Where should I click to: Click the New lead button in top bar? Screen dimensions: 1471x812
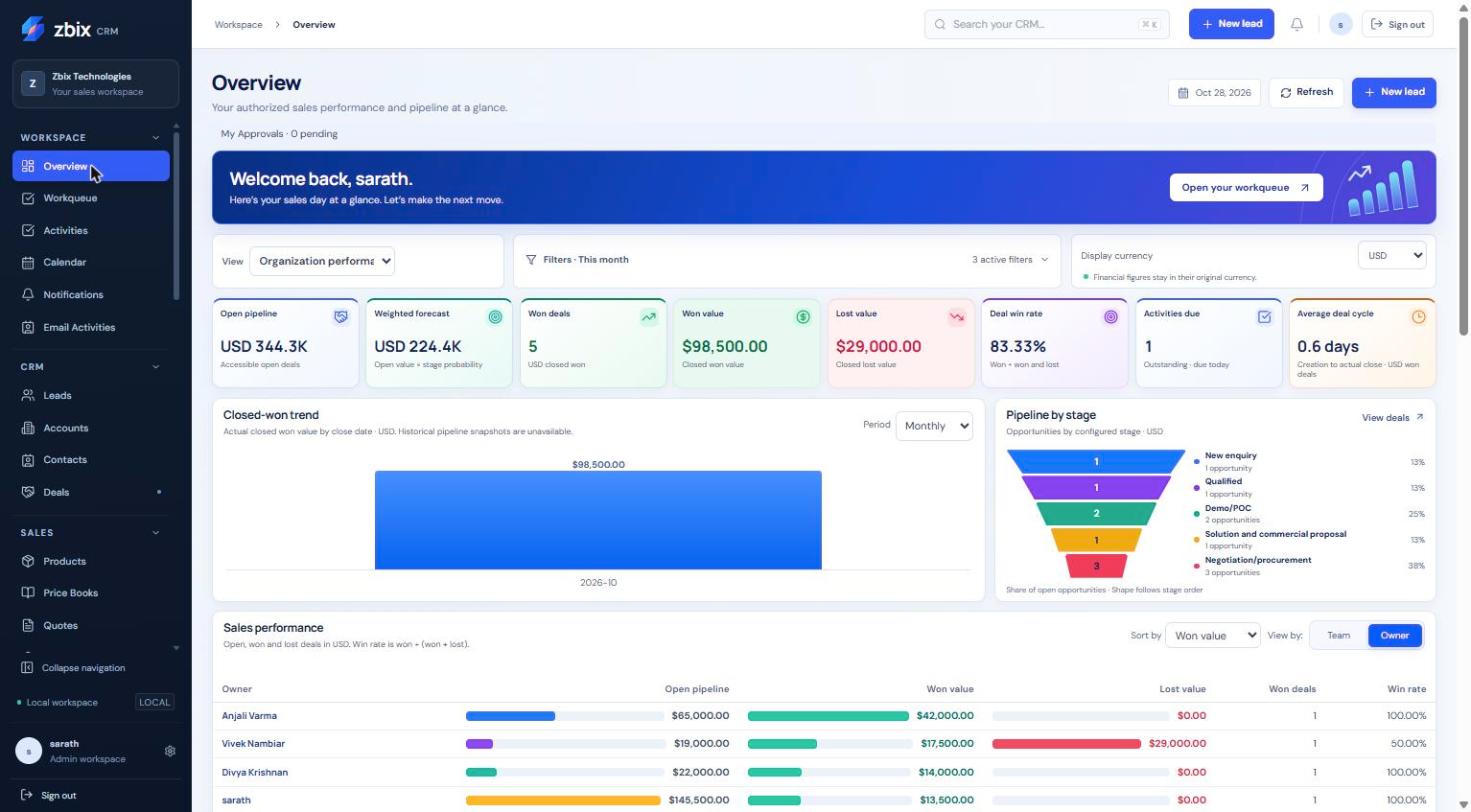(1231, 24)
